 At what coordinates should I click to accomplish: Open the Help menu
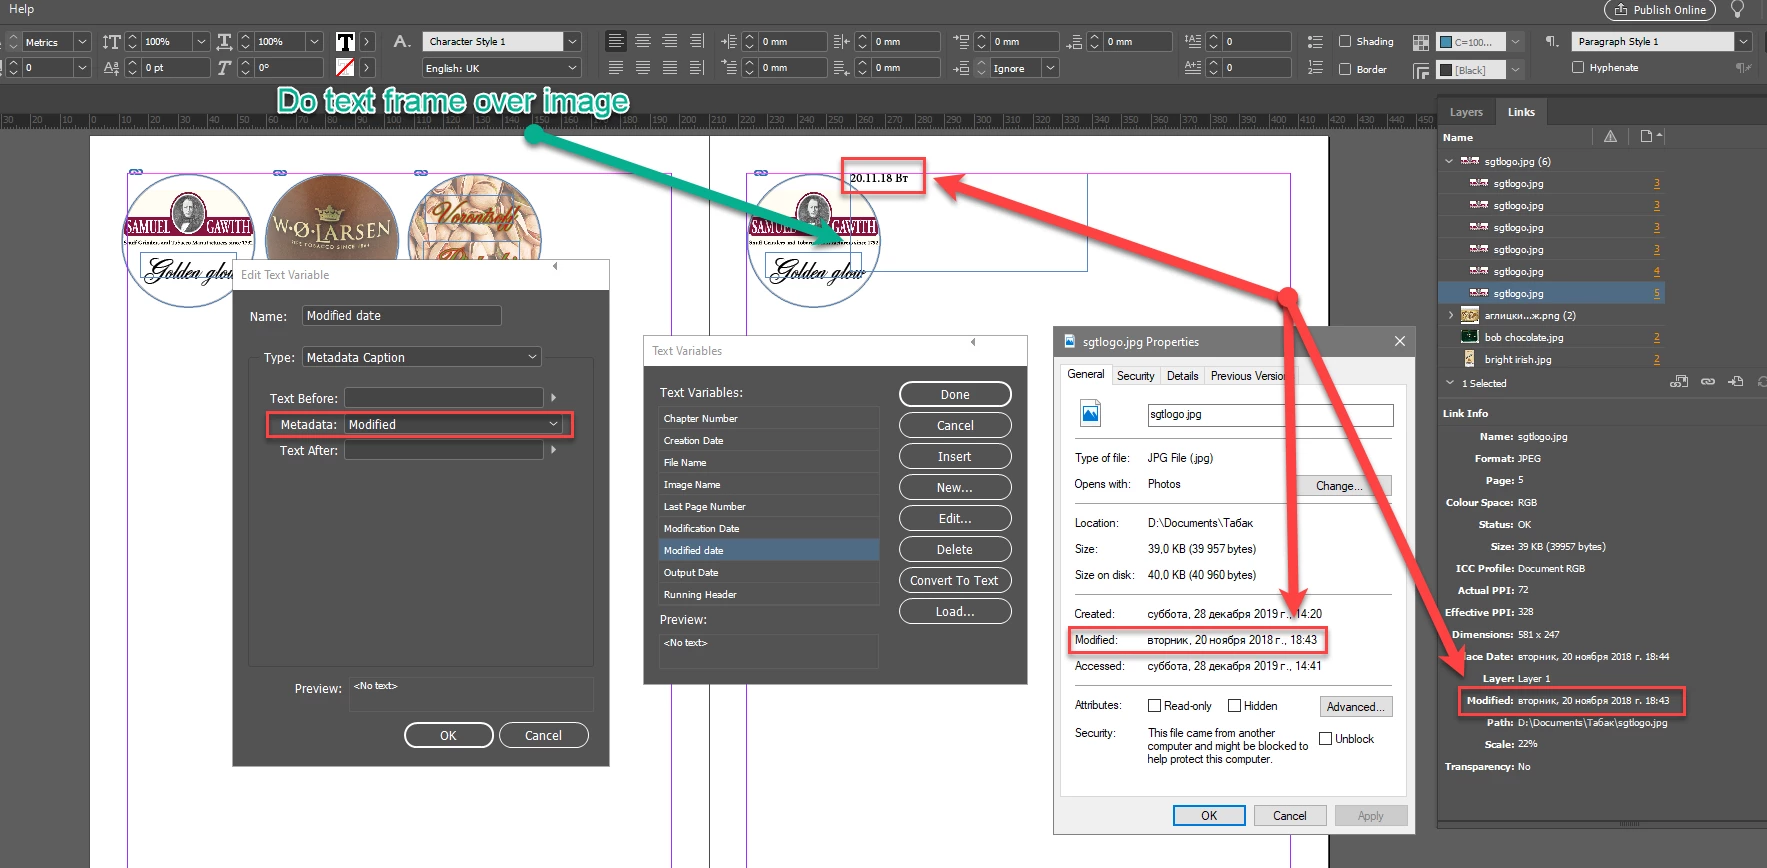21,9
